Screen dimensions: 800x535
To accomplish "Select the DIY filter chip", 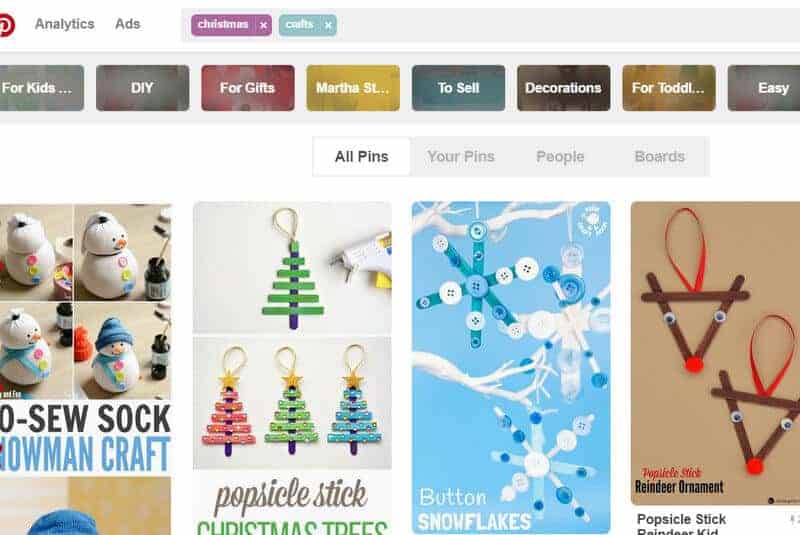I will (142, 88).
